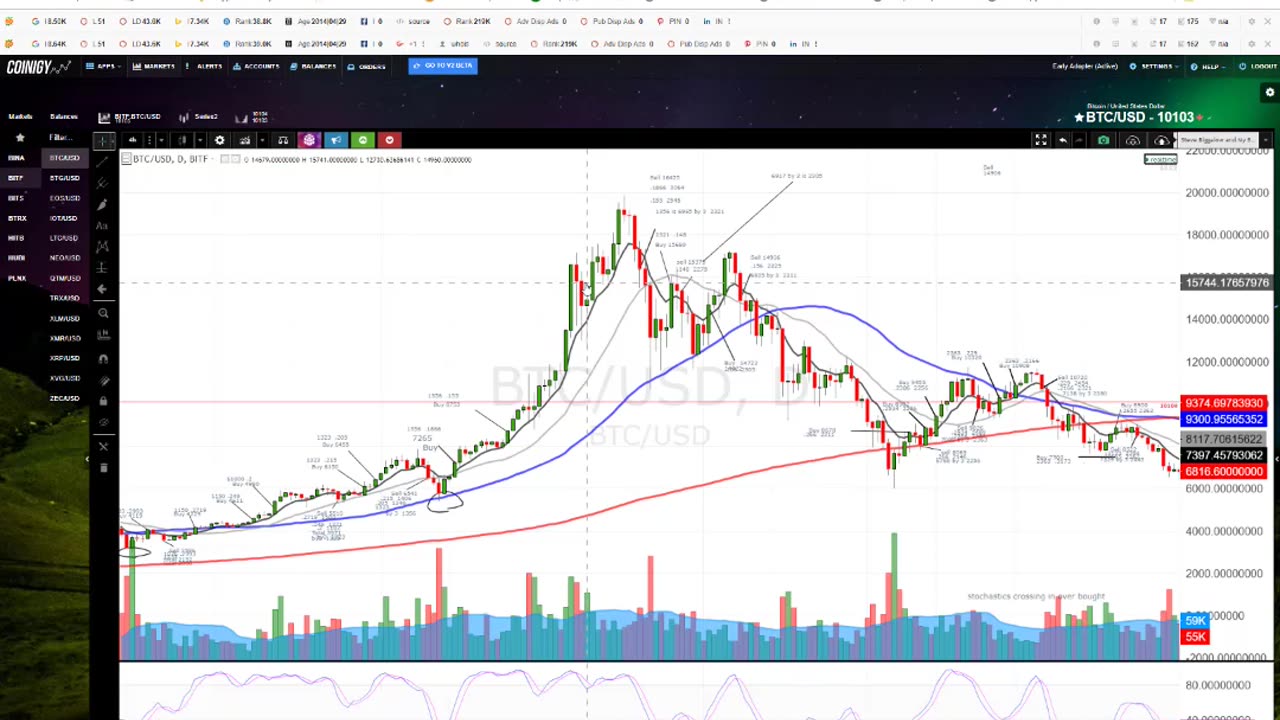Select the brush drawing tool

coord(103,205)
